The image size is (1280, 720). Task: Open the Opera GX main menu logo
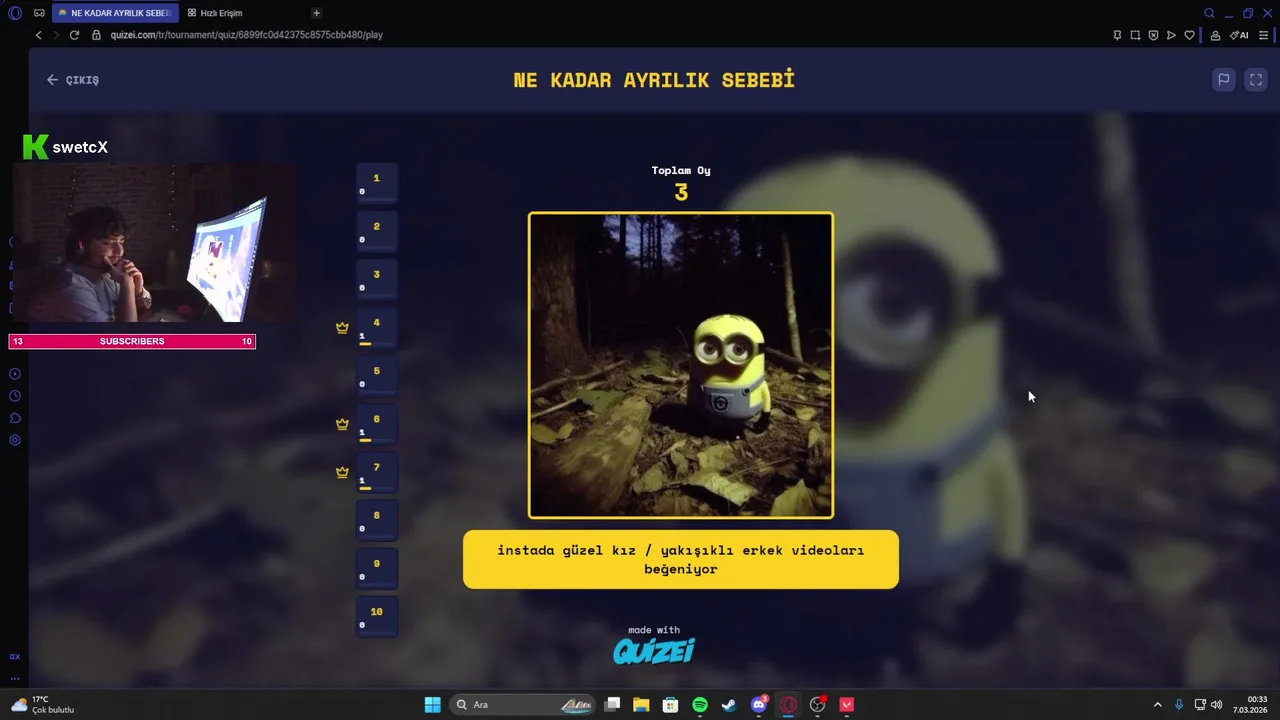[x=14, y=13]
